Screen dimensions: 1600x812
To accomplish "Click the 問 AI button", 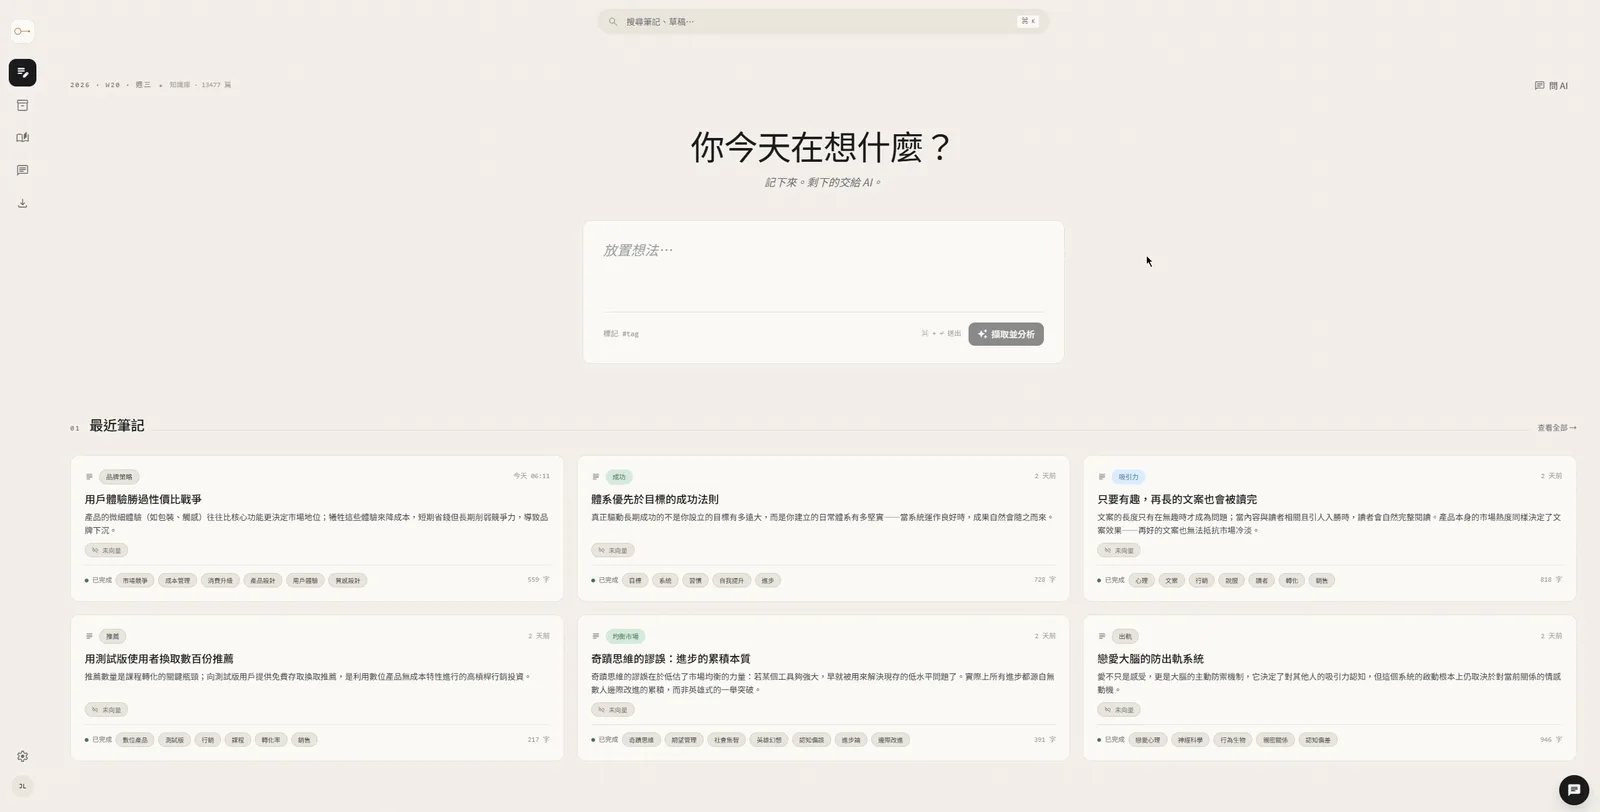I will [x=1551, y=86].
